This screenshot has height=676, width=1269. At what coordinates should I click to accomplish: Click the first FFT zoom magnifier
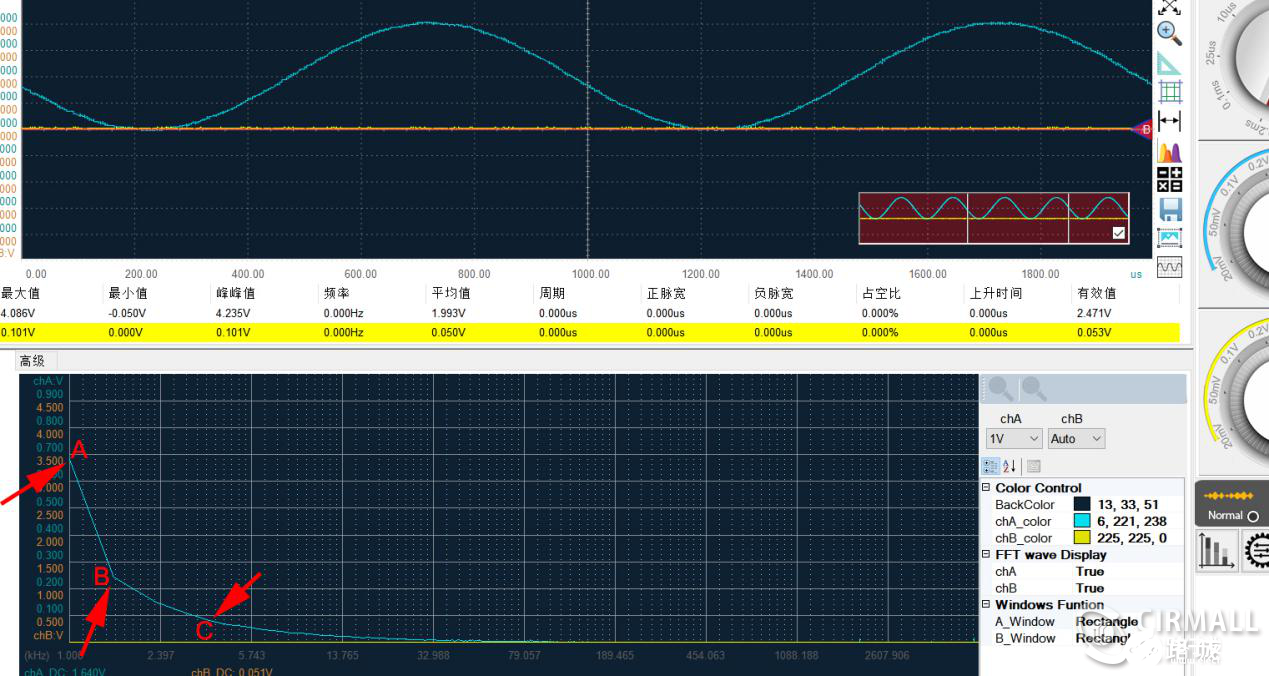(x=1000, y=389)
